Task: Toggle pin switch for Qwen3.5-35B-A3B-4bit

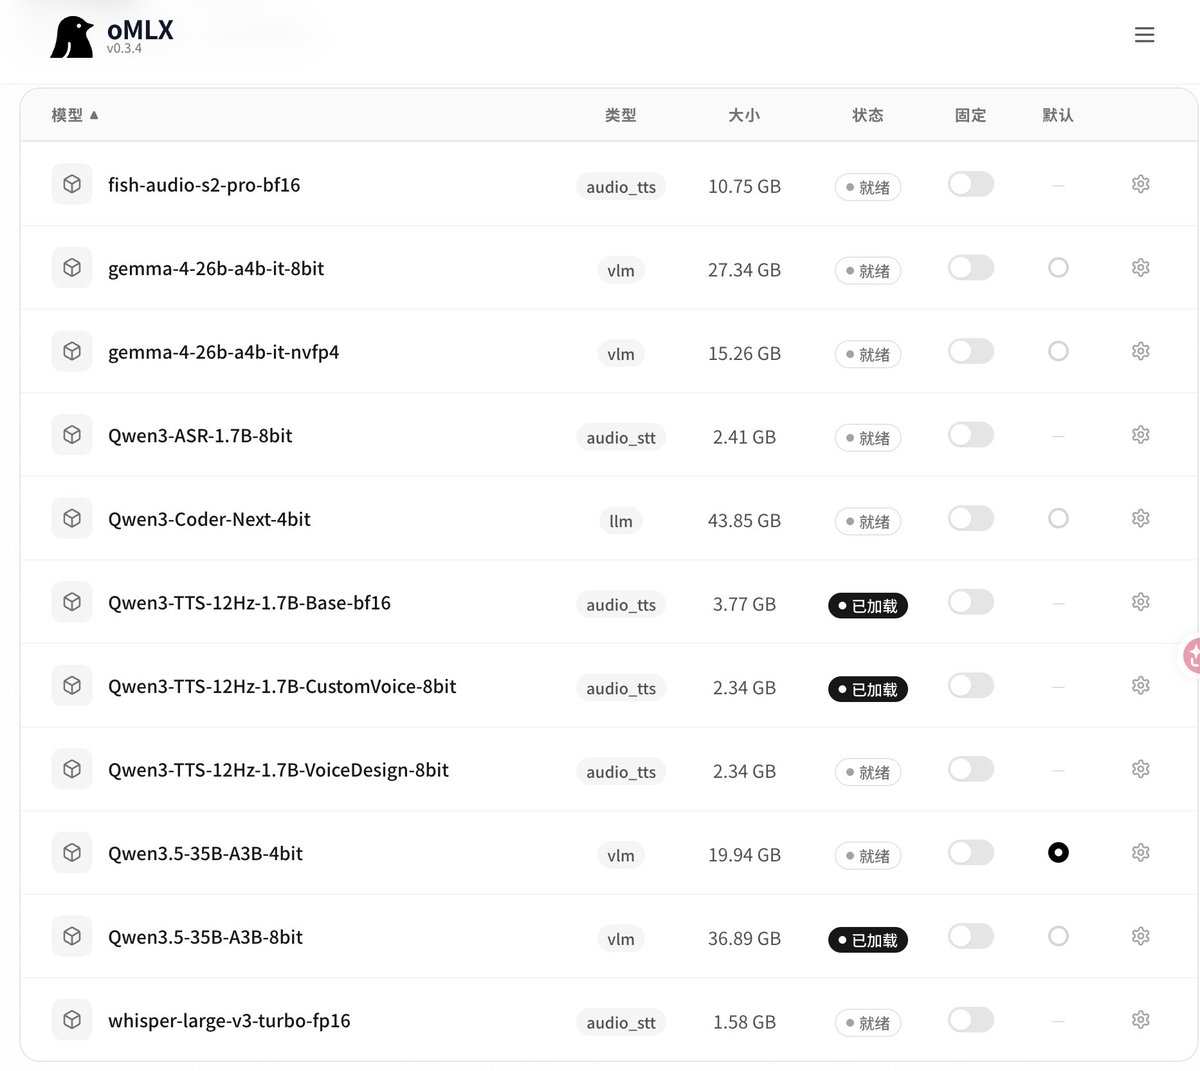Action: coord(971,853)
